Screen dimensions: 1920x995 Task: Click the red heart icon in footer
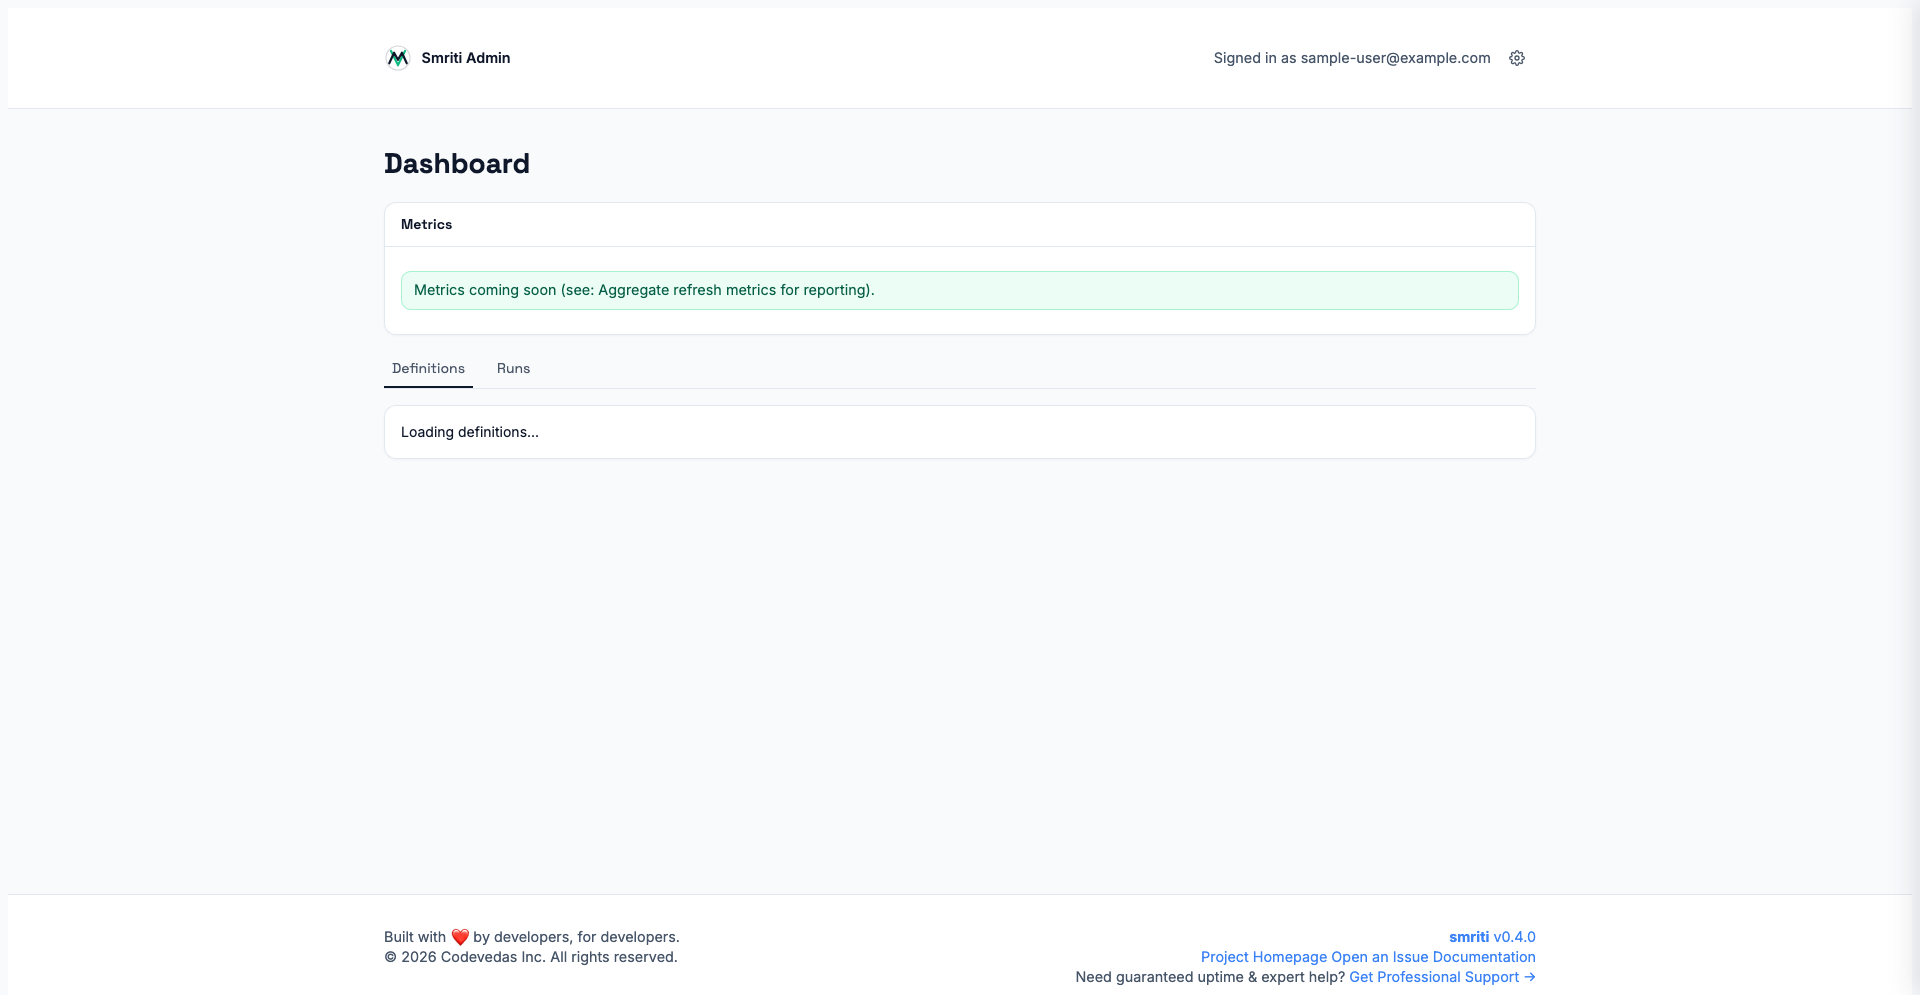460,937
